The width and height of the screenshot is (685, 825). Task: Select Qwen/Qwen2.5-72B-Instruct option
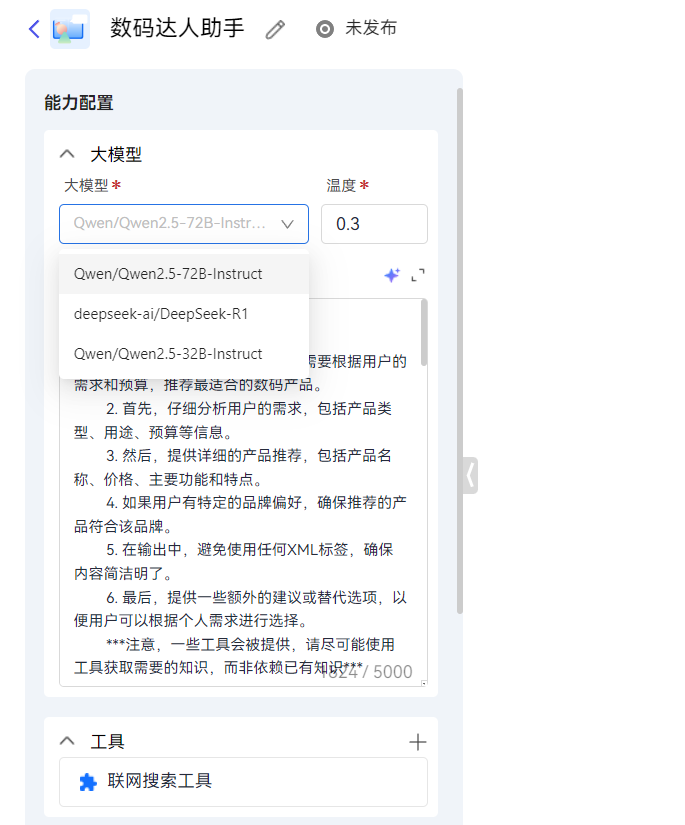coord(184,274)
